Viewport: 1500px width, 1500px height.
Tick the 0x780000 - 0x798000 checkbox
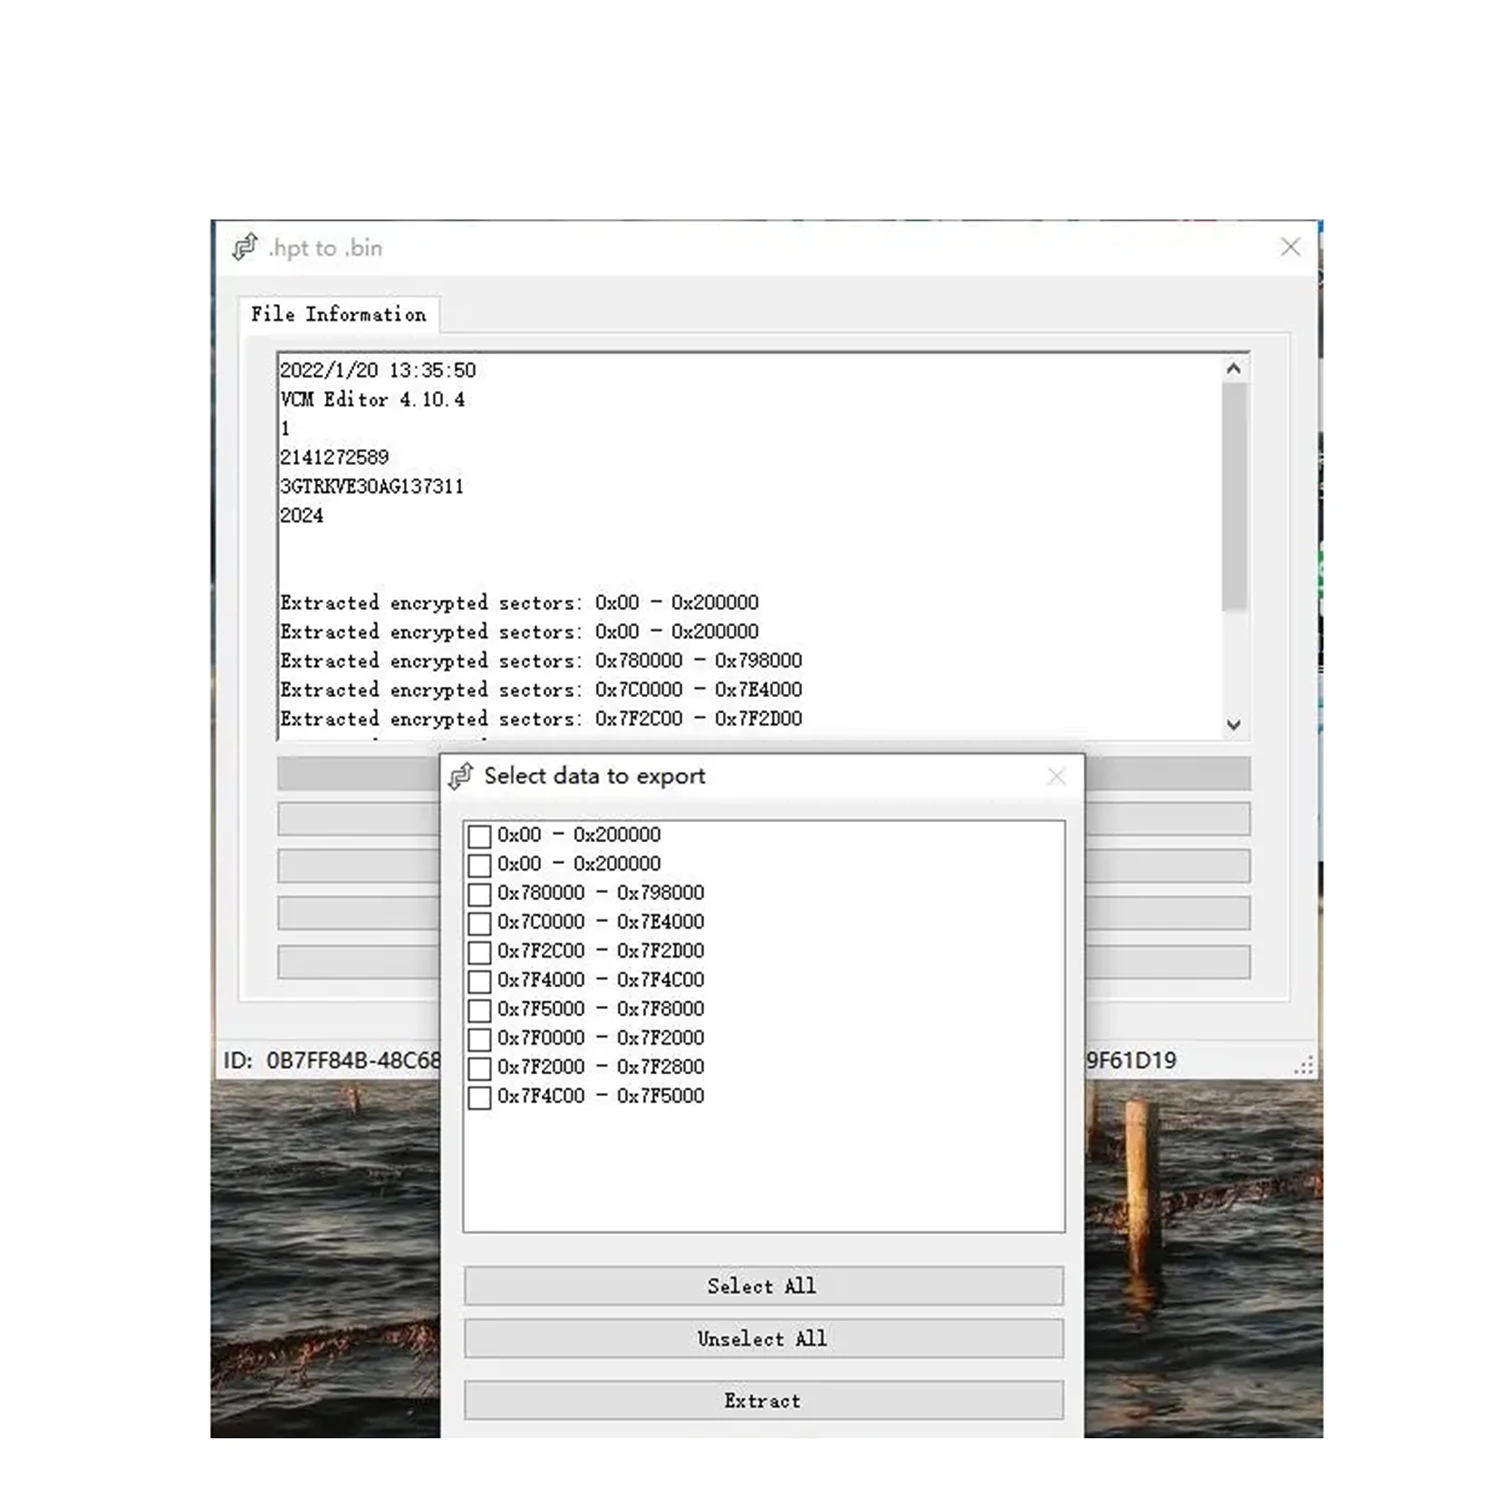[x=480, y=894]
